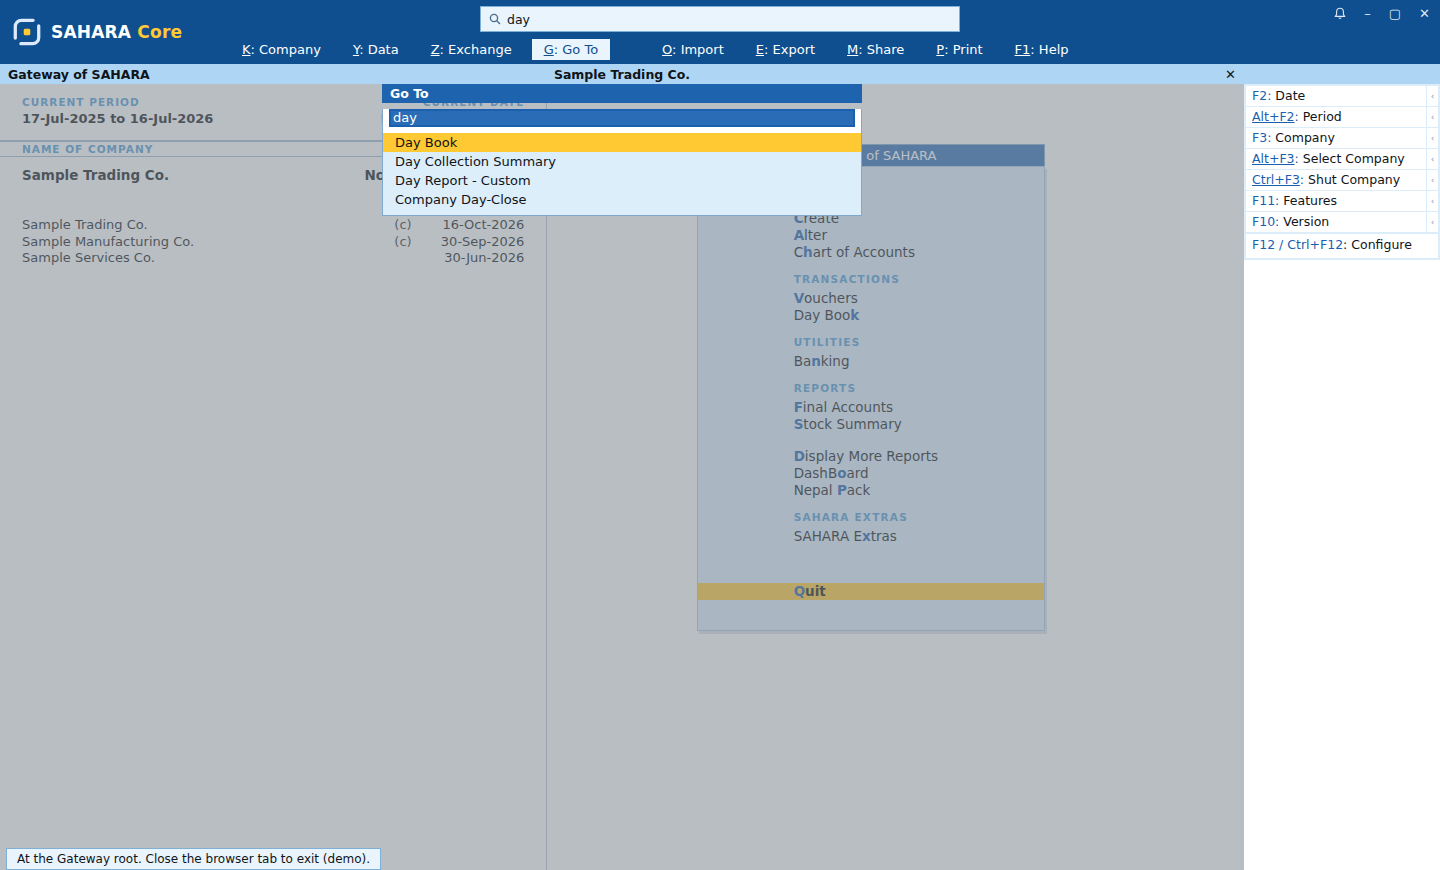Click Alt+F3: Select Company button
Image resolution: width=1440 pixels, height=870 pixels.
click(1335, 159)
